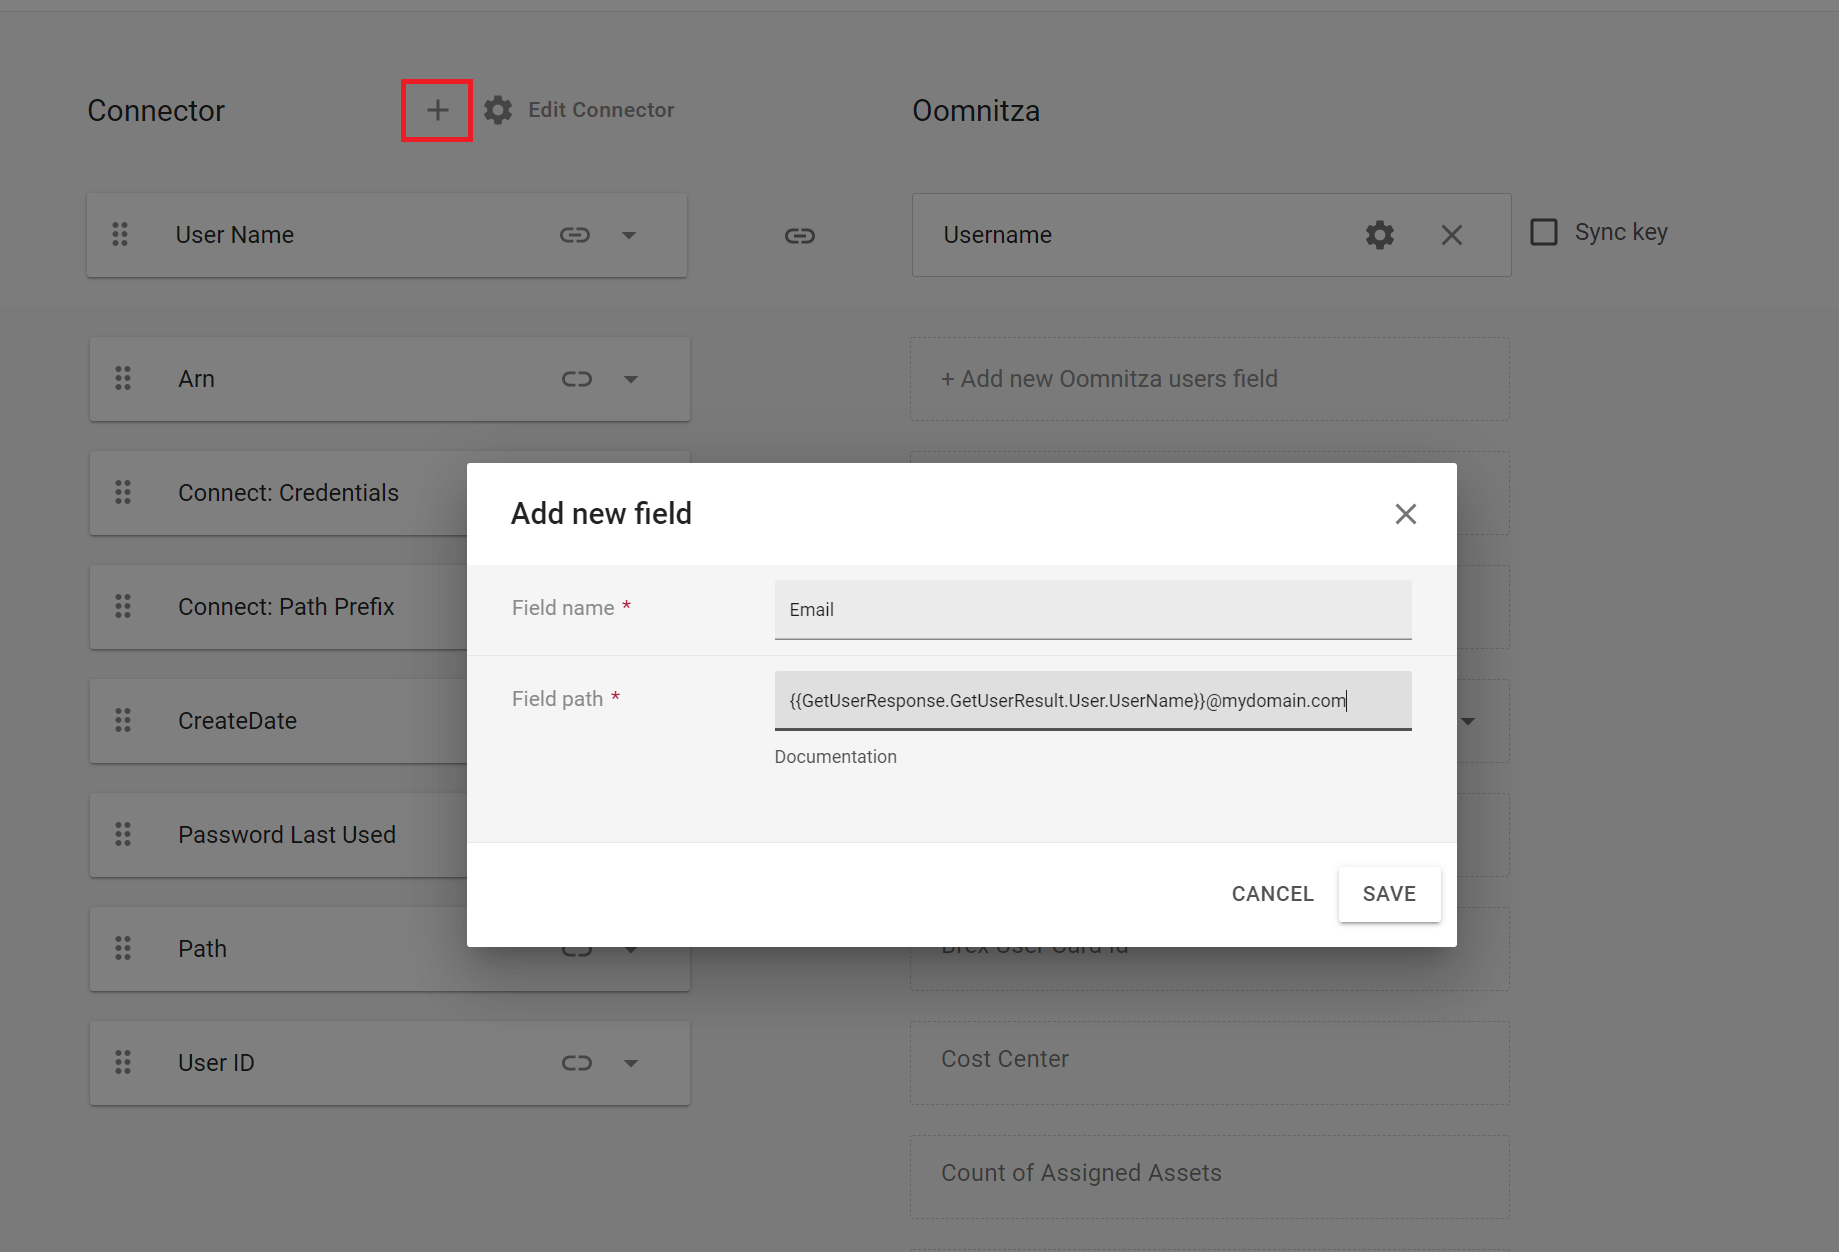Grab the drag handle of CreateDate row
Image resolution: width=1839 pixels, height=1252 pixels.
point(123,720)
